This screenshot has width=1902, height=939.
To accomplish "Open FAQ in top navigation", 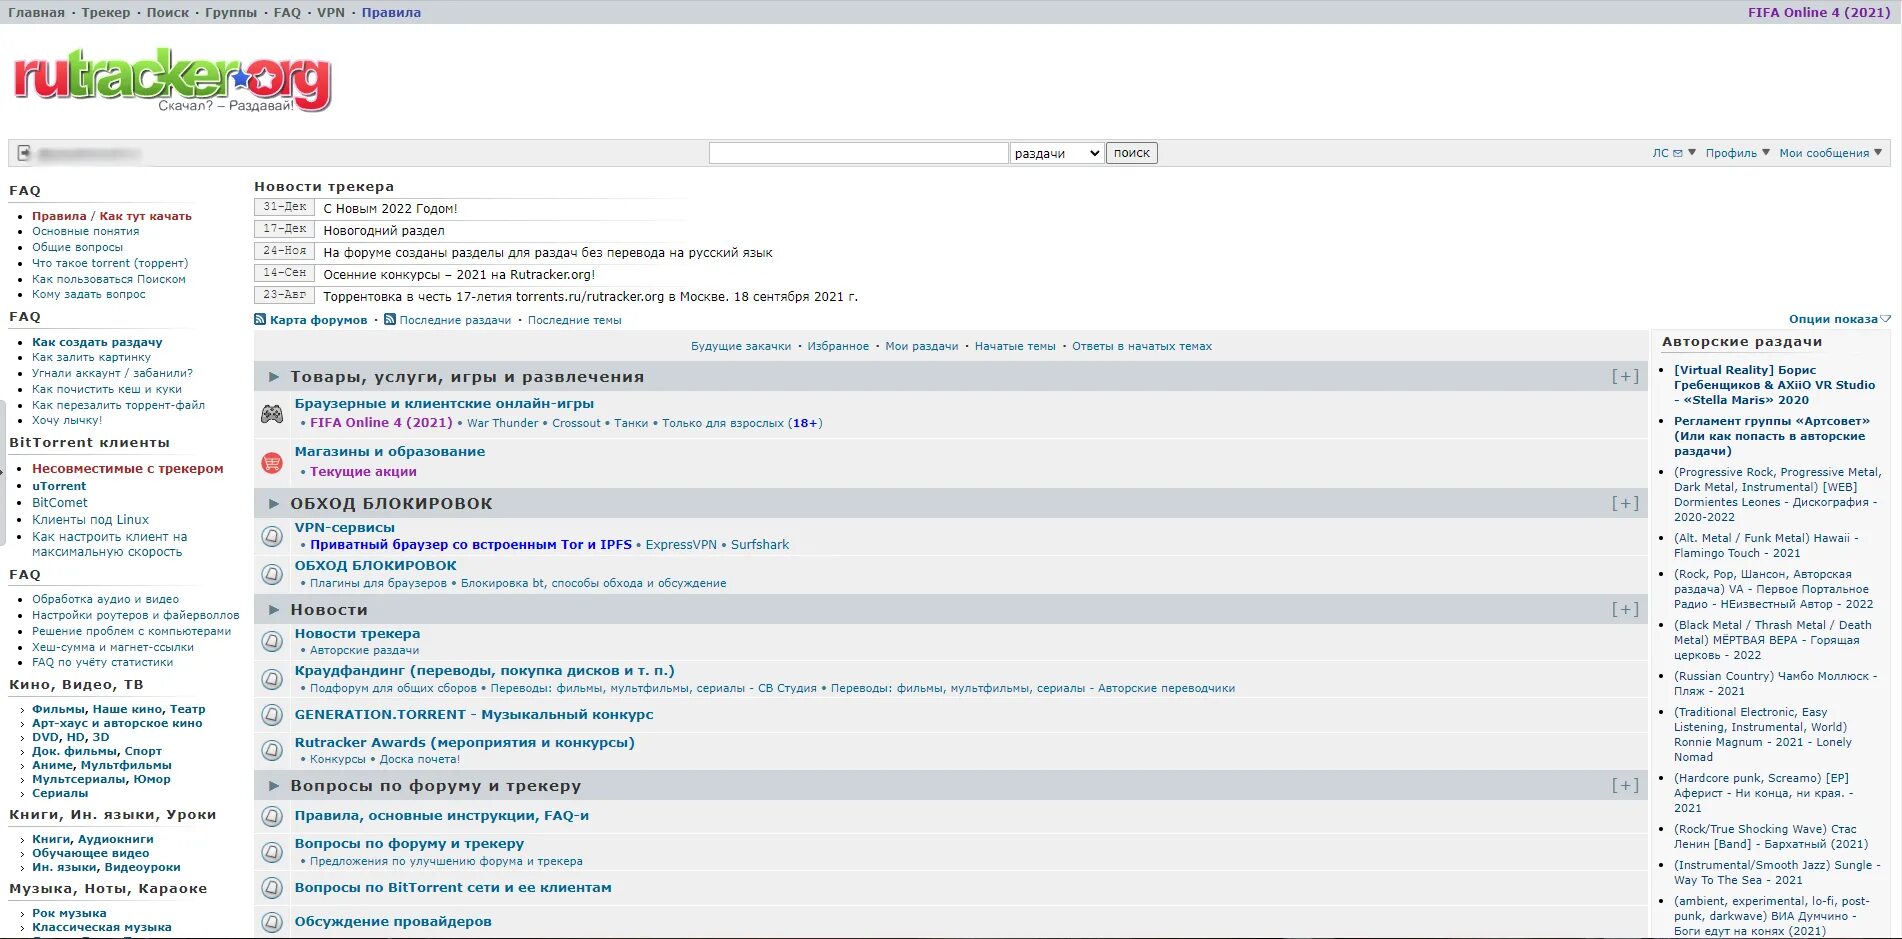I will pos(287,12).
